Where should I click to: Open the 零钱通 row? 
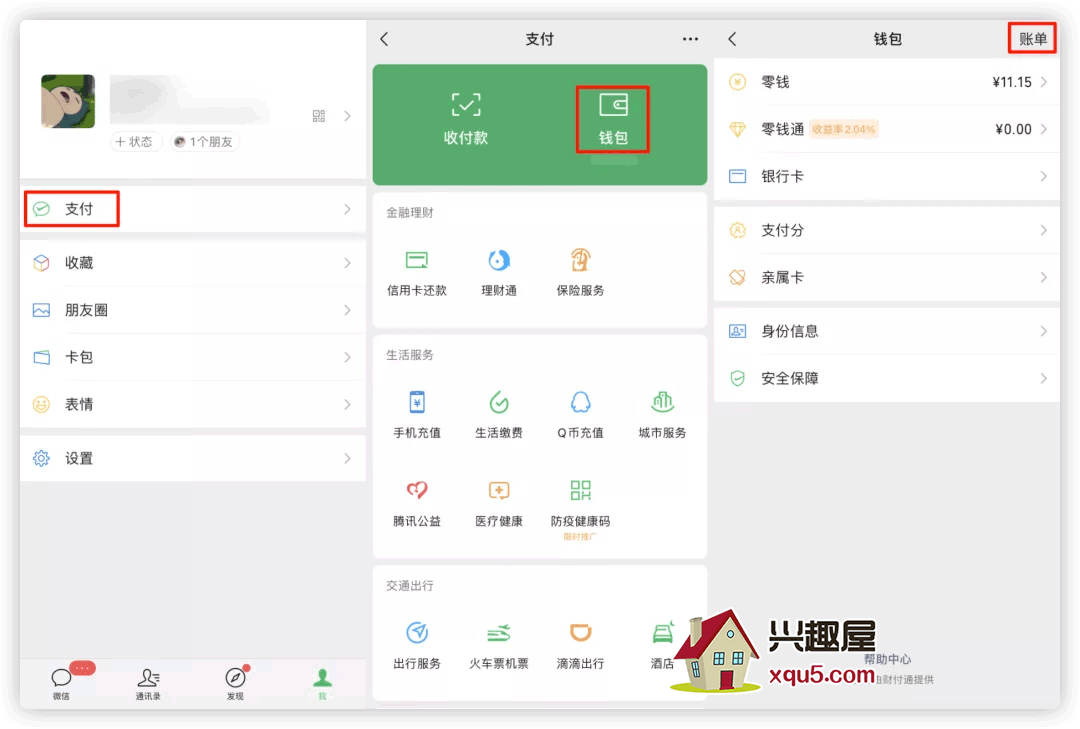coord(886,129)
